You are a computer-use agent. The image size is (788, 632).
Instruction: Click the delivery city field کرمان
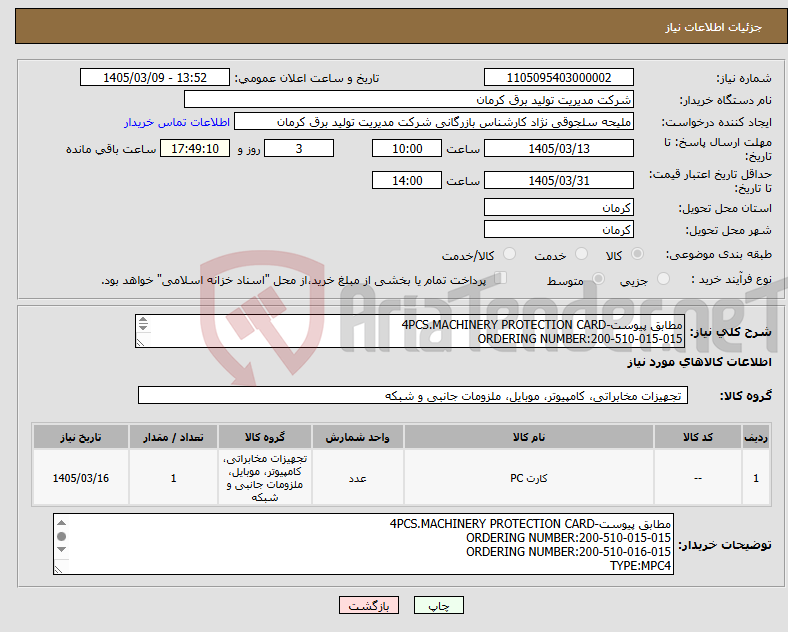[558, 229]
